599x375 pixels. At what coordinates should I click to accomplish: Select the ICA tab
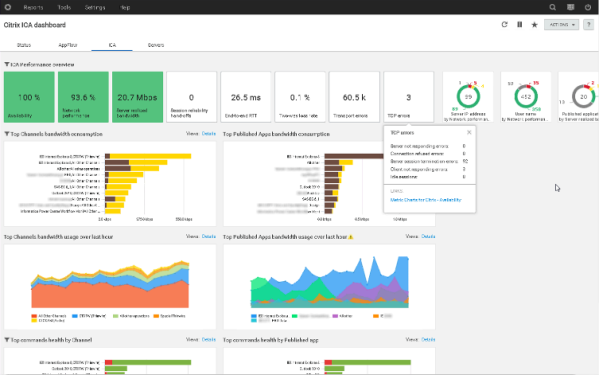[112, 45]
